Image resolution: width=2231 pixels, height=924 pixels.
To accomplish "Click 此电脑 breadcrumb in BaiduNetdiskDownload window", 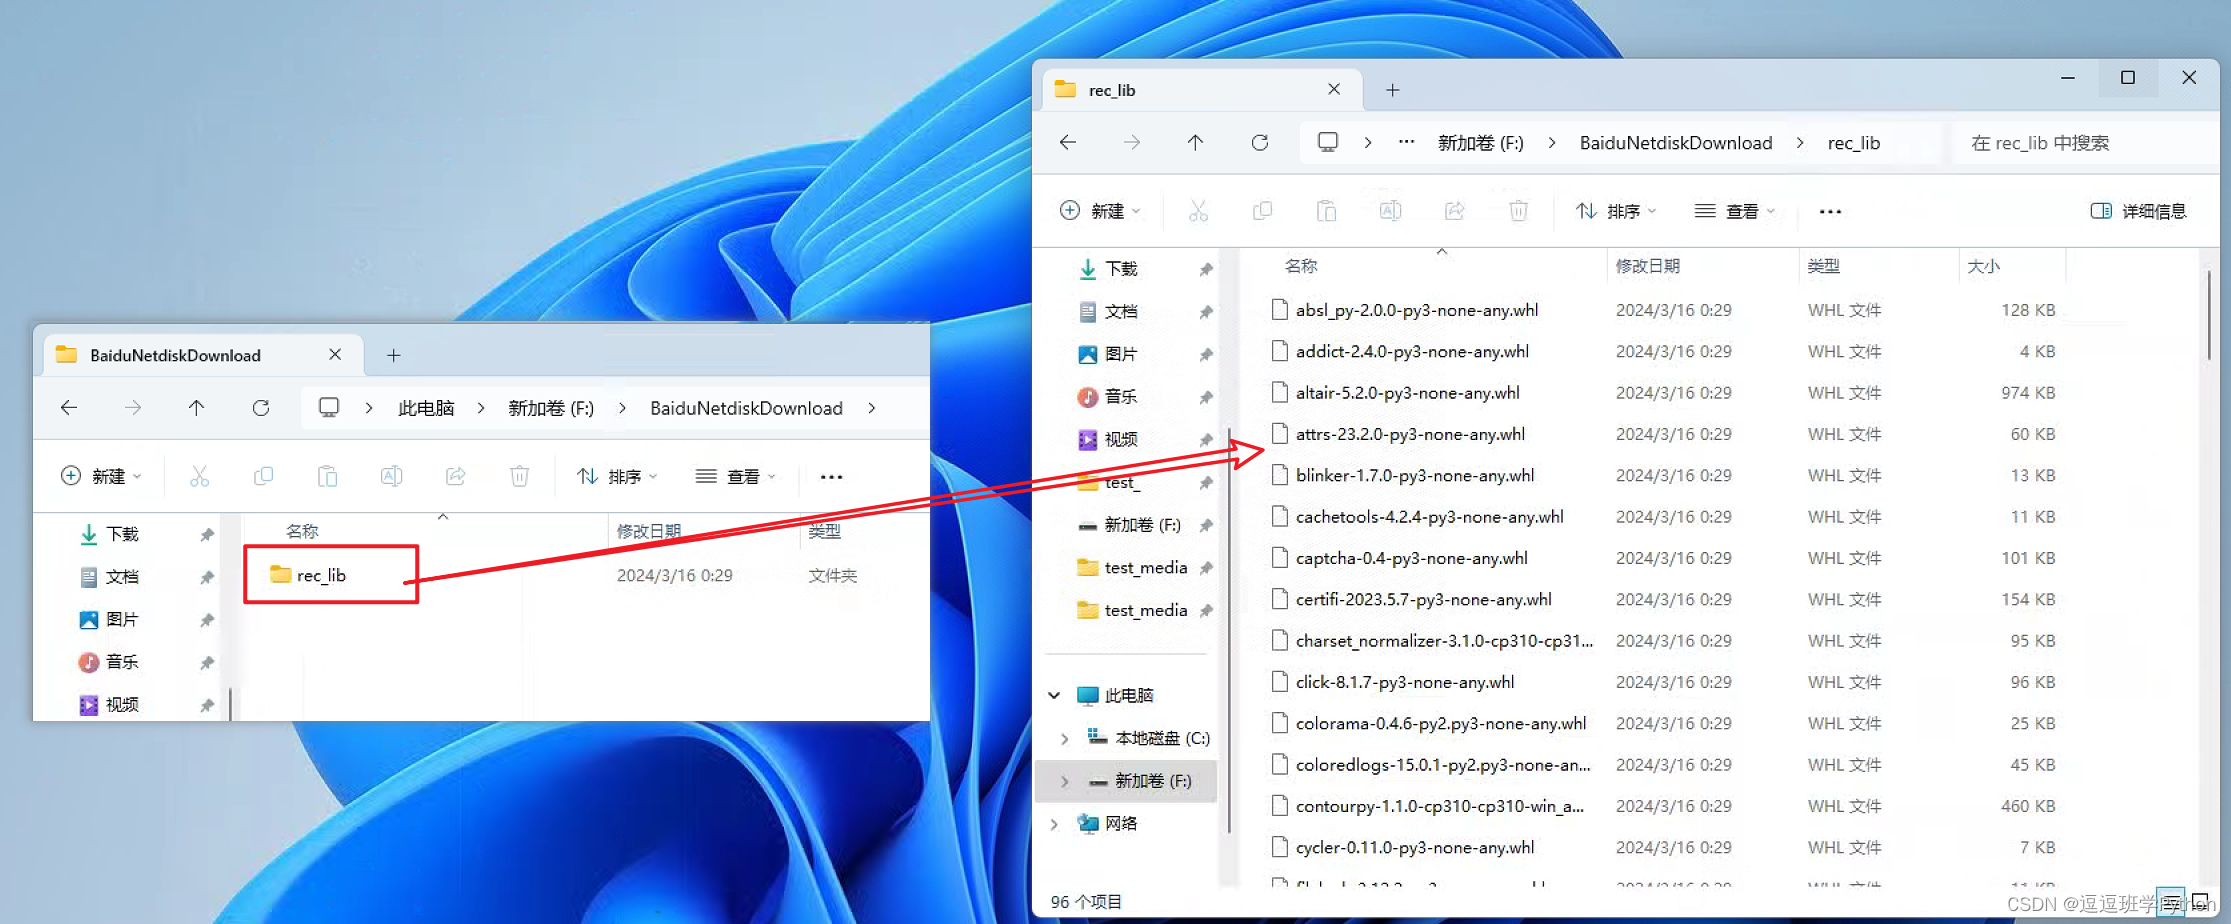I will (426, 408).
